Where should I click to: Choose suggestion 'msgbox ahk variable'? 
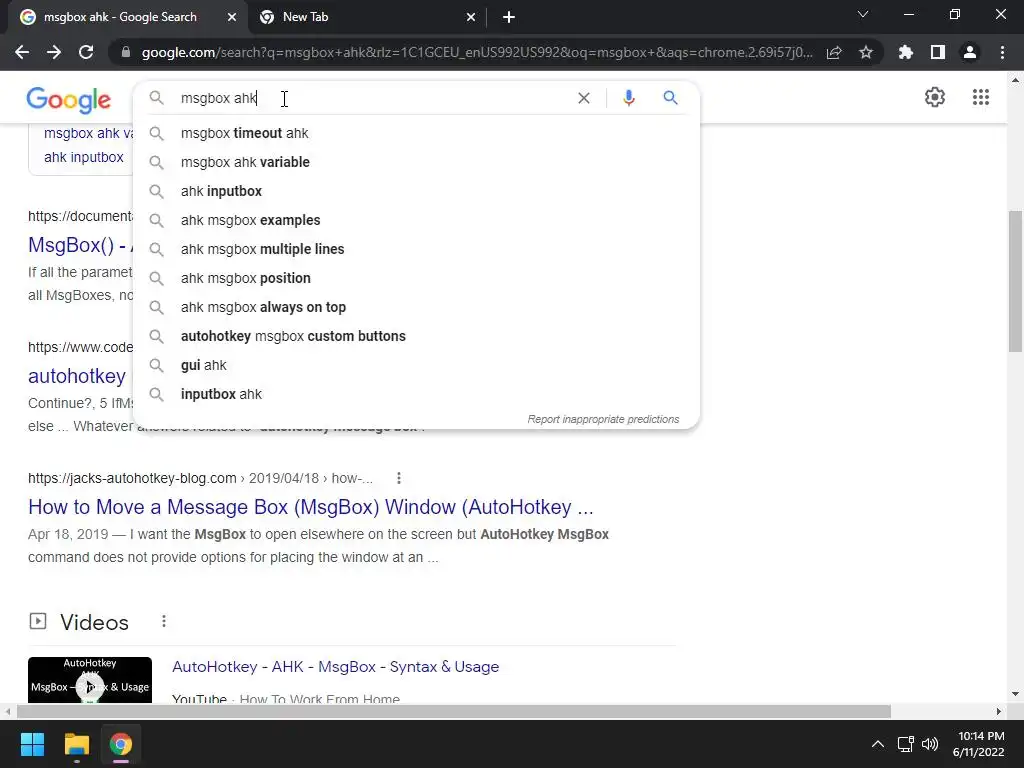click(416, 162)
